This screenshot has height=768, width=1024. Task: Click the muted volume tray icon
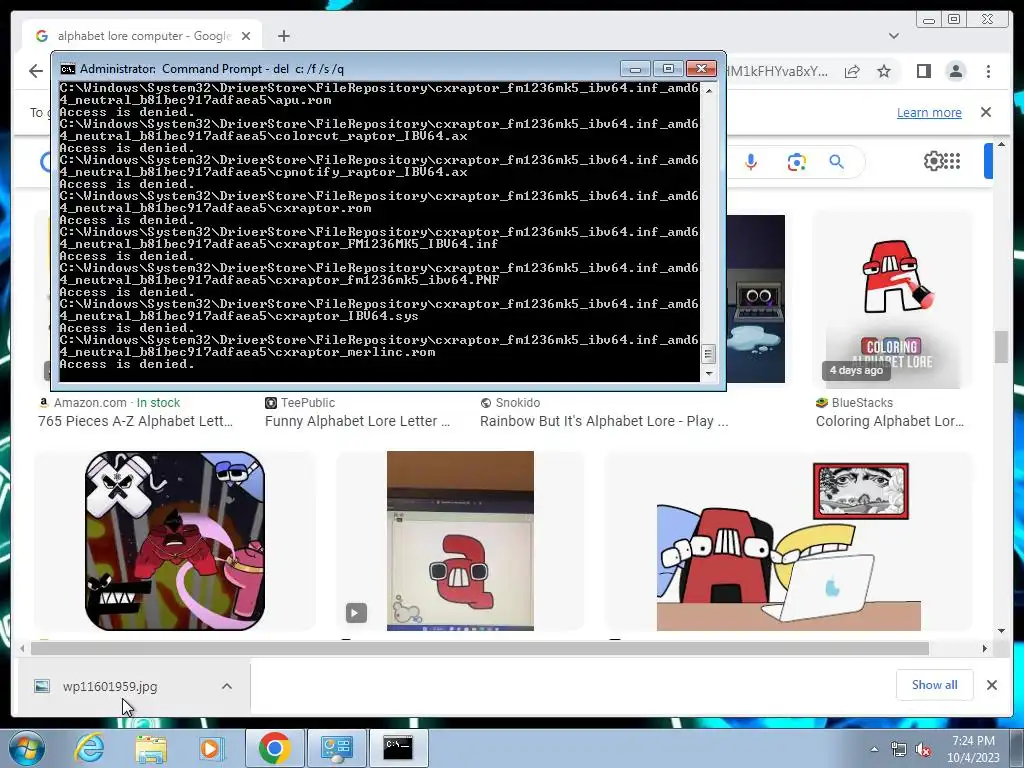[x=923, y=750]
